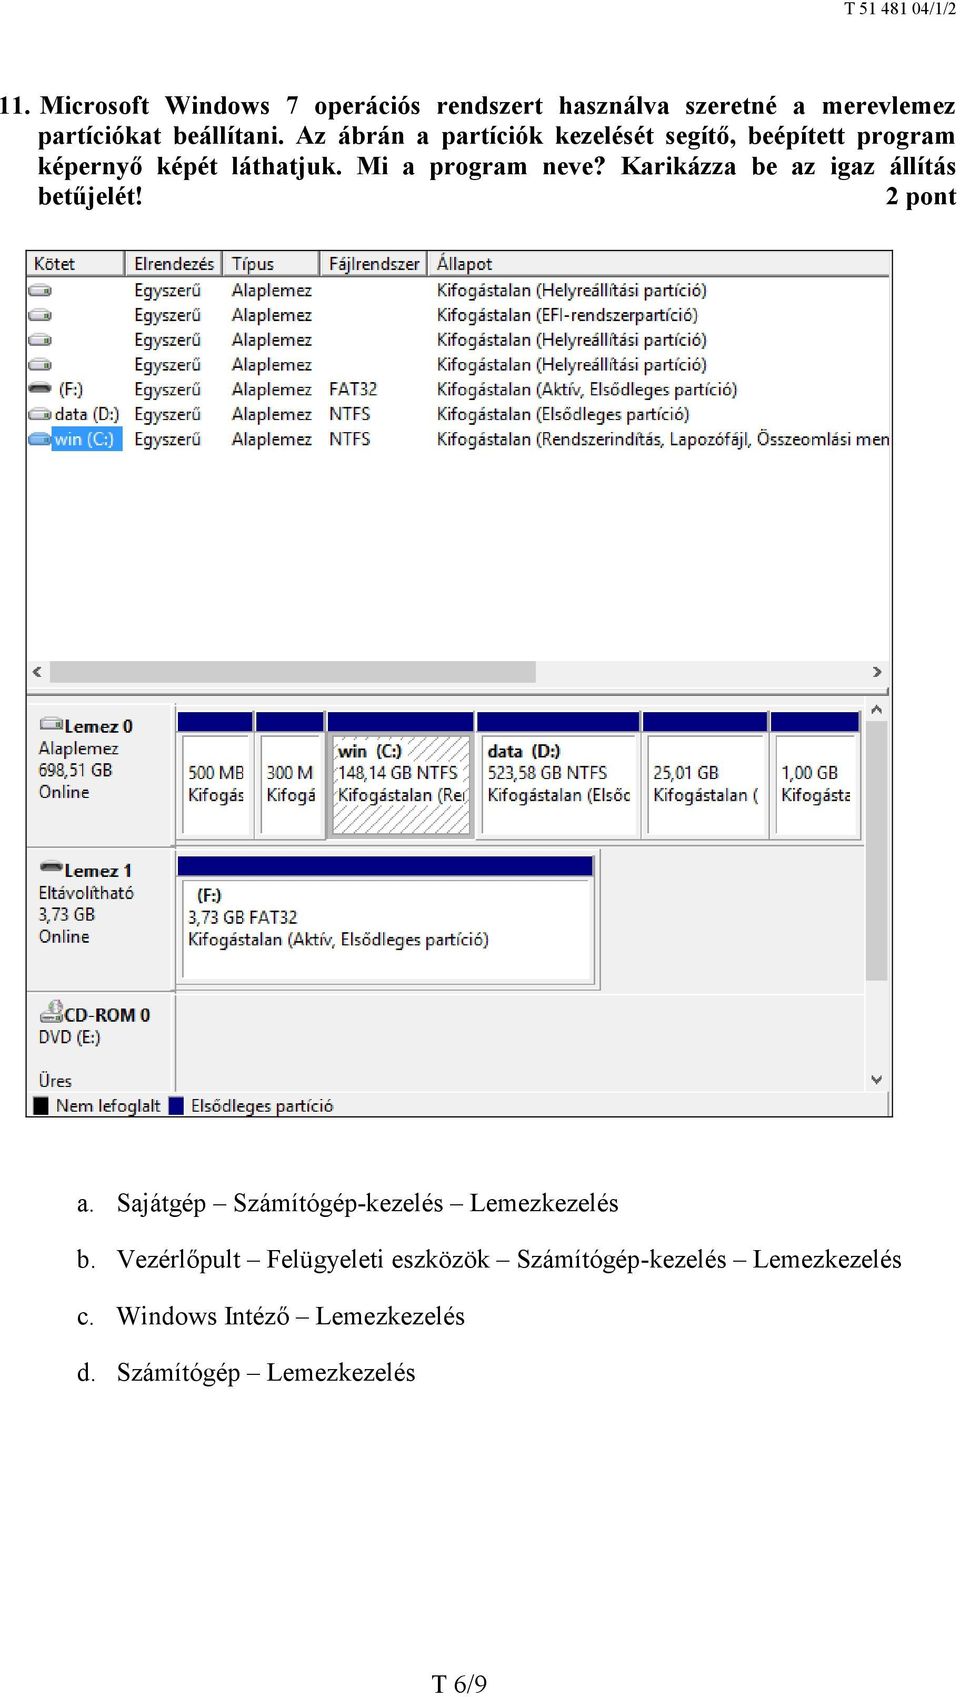Click the vertical scrollbar down arrow
This screenshot has width=960, height=1697.
click(x=877, y=1080)
